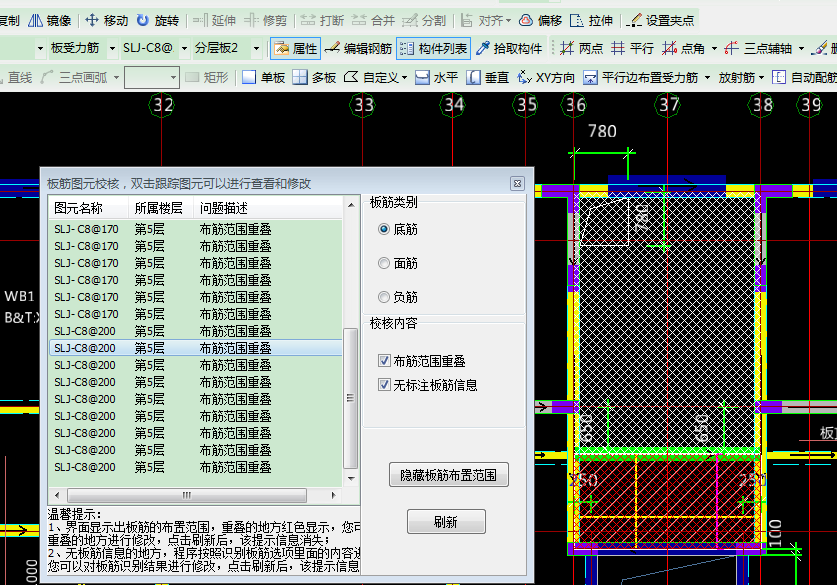Open the 属性 properties panel
The height and width of the screenshot is (585, 837).
[x=295, y=49]
